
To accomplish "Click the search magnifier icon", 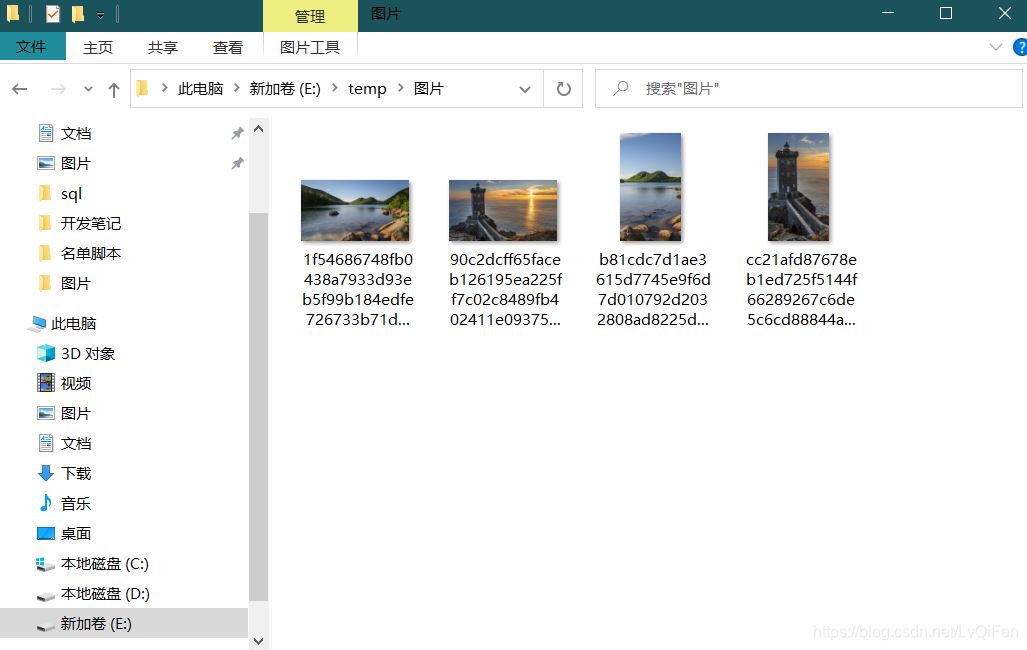I will (x=620, y=88).
